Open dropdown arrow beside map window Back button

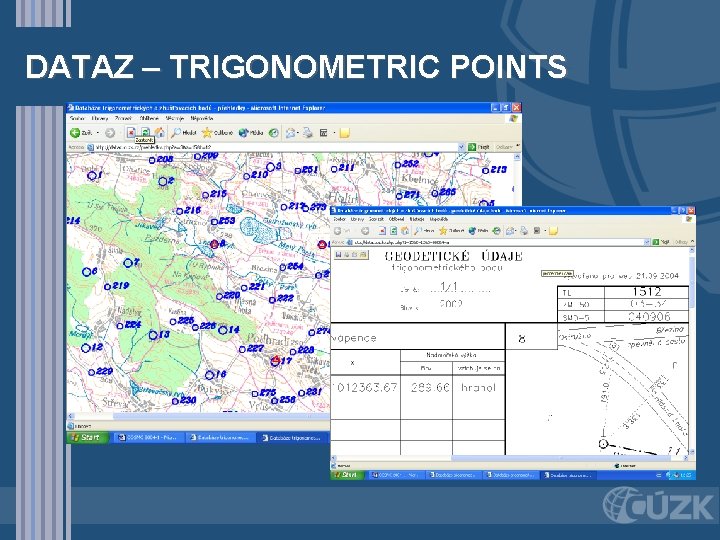[97, 133]
